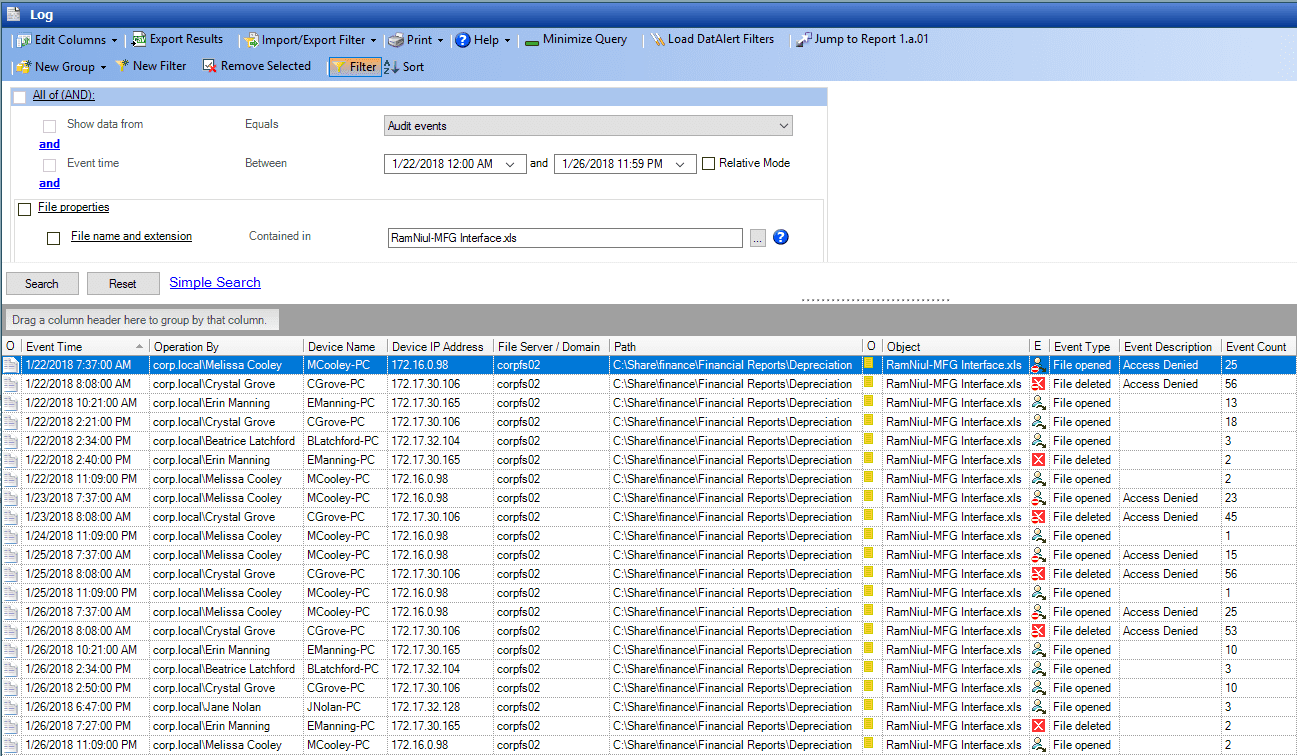Click the File properties link
Viewport: 1297px width, 756px height.
point(73,208)
